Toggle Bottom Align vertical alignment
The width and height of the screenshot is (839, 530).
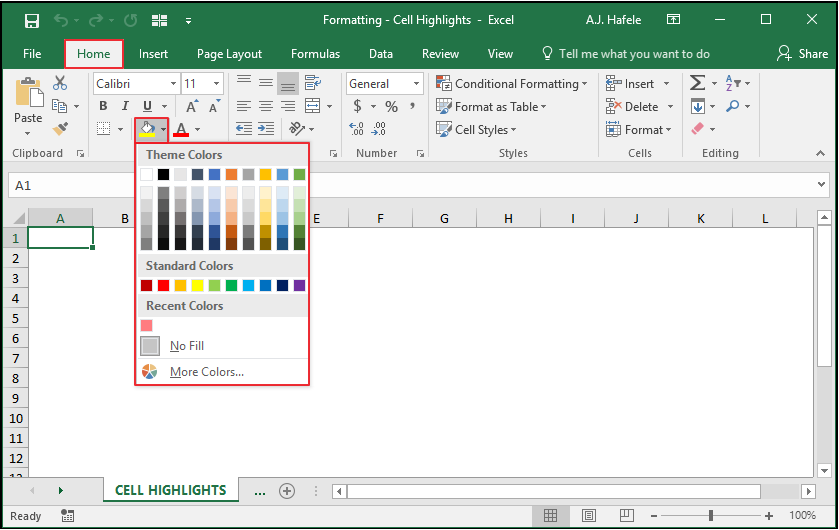pyautogui.click(x=288, y=83)
